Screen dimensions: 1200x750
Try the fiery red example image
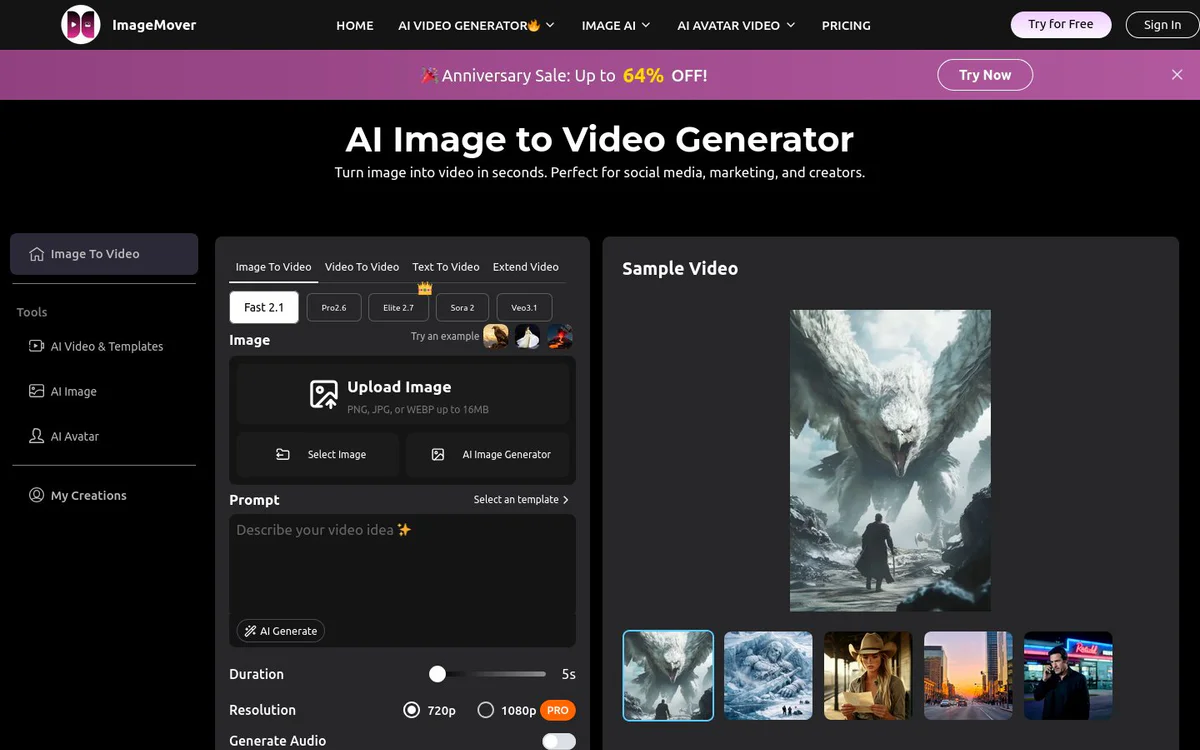[x=560, y=336]
